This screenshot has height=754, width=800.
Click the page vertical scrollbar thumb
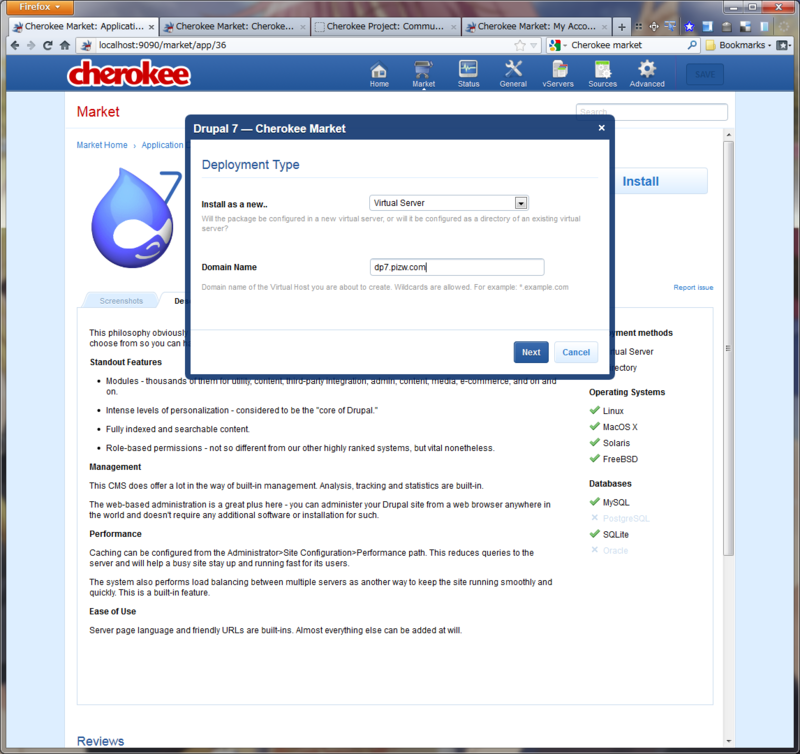click(x=728, y=347)
